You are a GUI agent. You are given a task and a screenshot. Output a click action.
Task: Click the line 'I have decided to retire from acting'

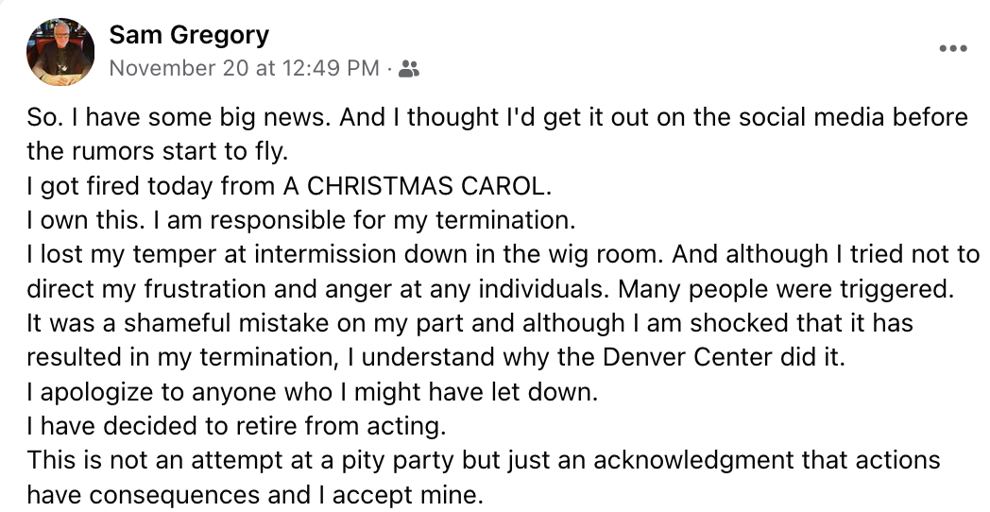point(236,426)
